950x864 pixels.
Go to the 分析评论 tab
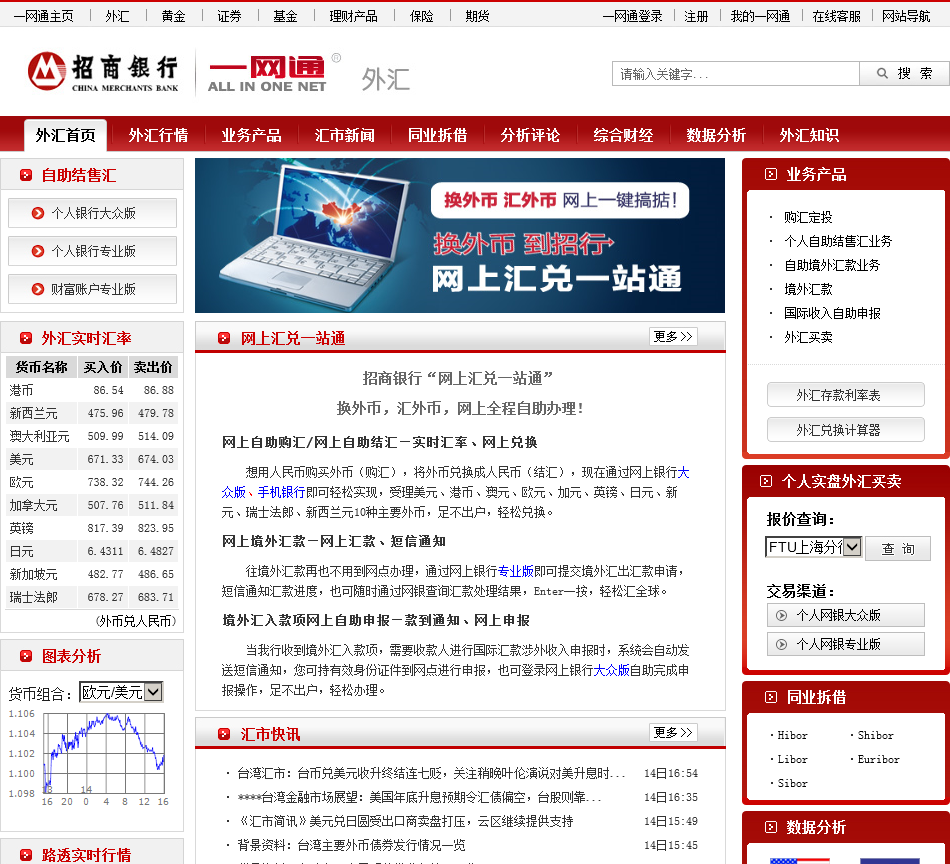tap(530, 135)
